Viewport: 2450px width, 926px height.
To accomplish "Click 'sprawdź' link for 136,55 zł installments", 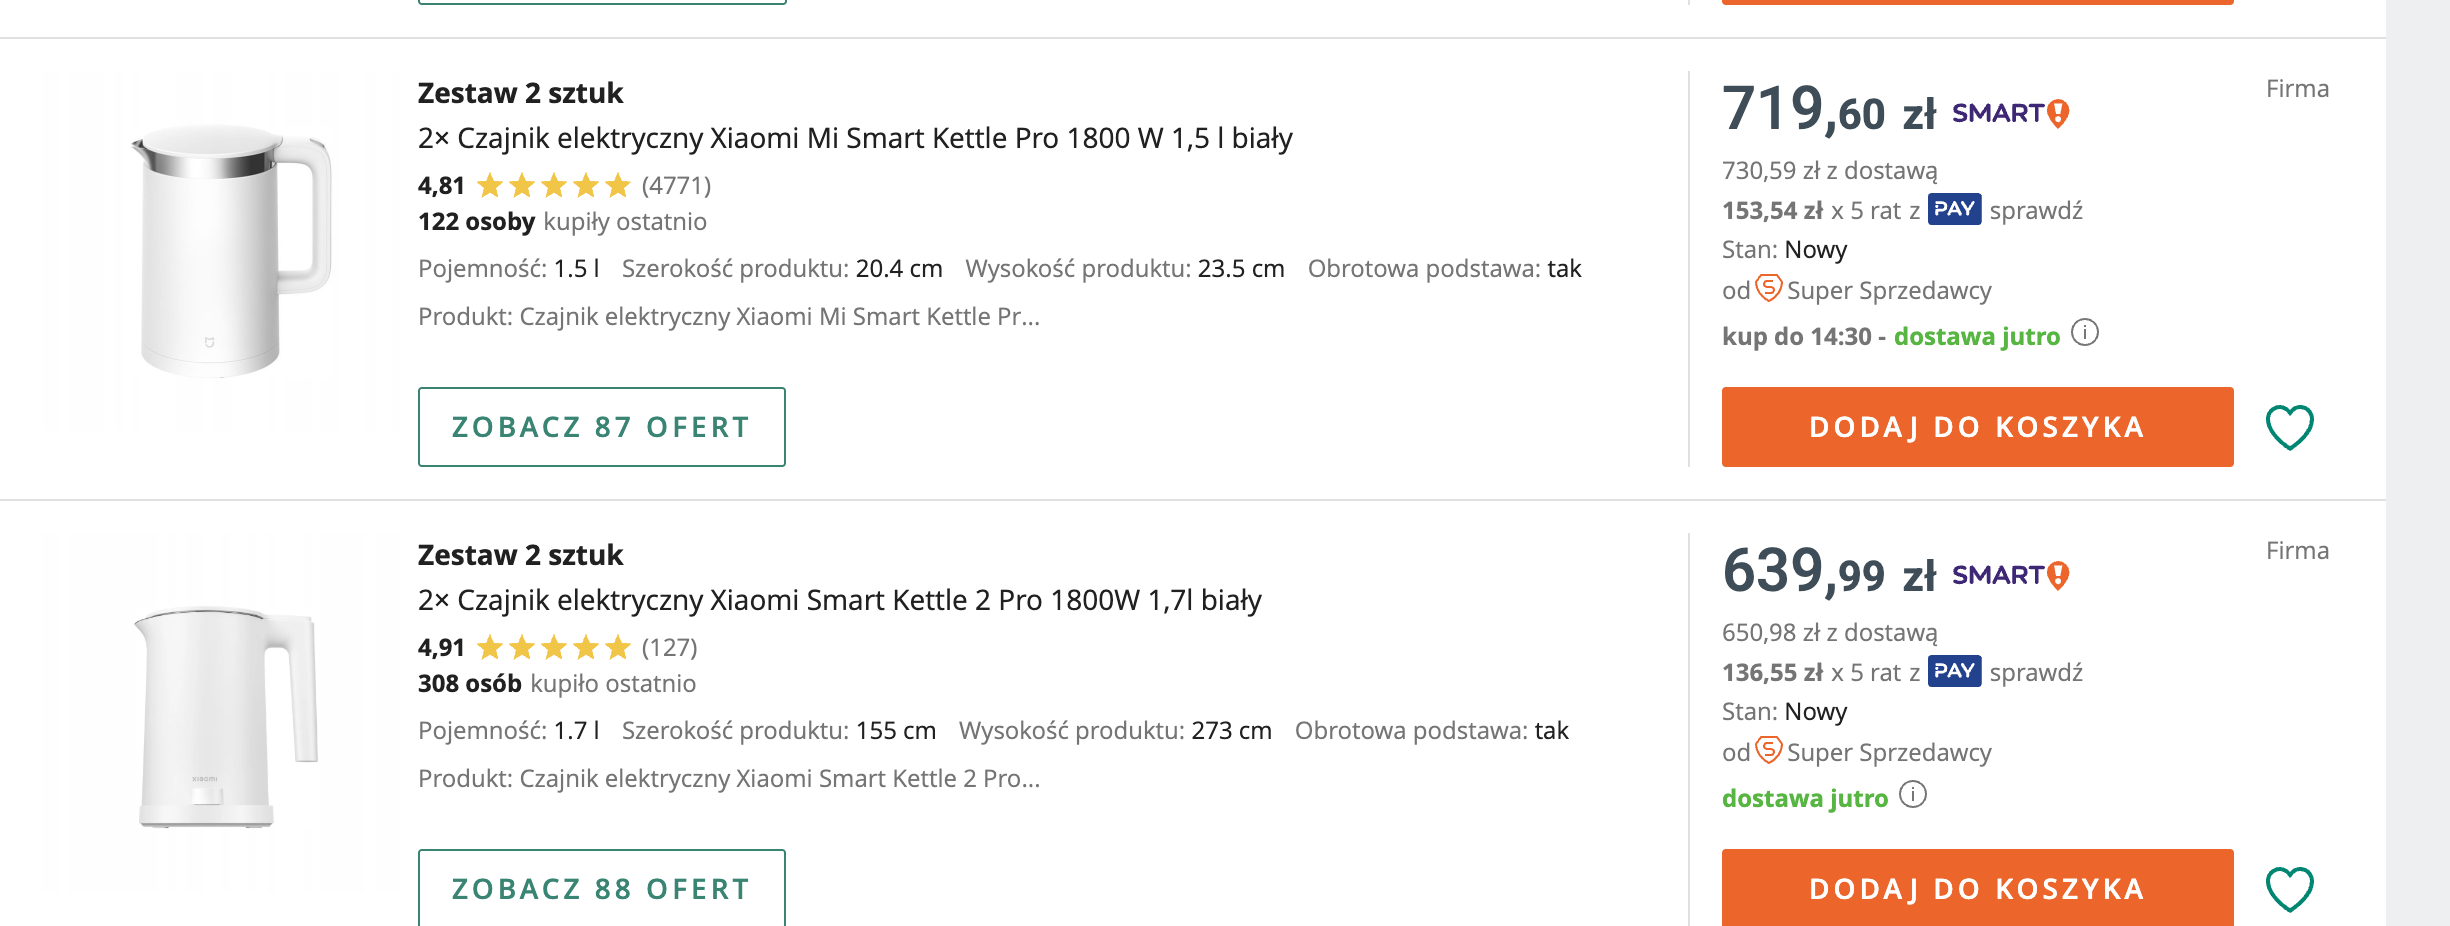I will [x=2036, y=673].
